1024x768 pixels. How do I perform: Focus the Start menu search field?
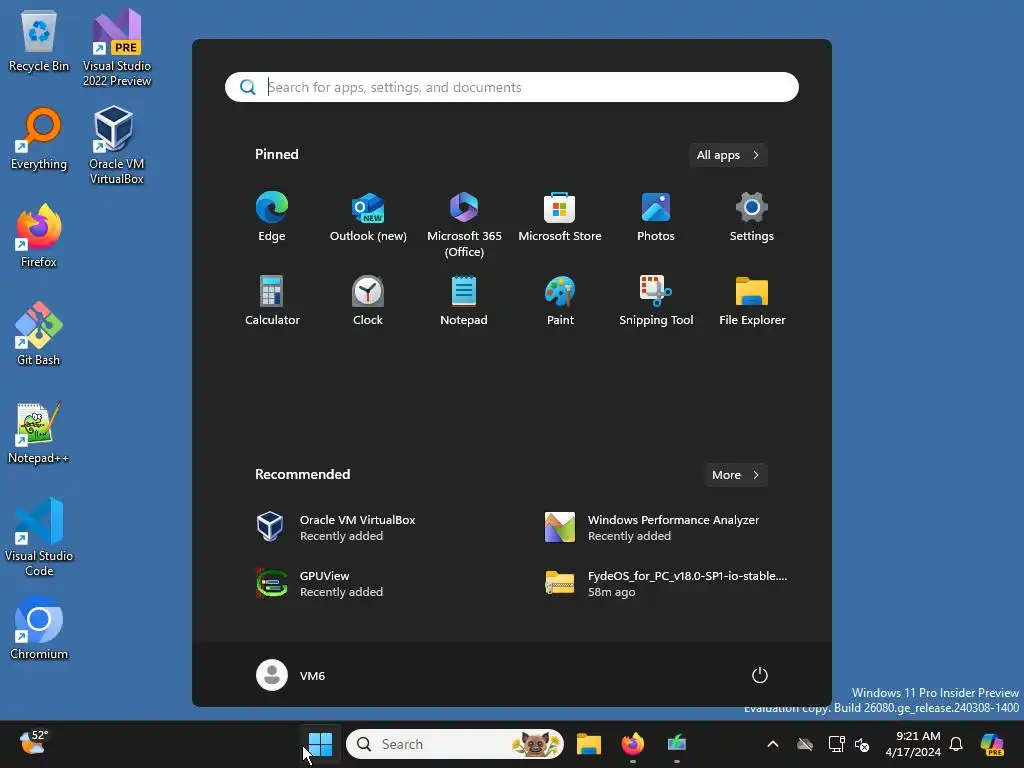pos(511,87)
